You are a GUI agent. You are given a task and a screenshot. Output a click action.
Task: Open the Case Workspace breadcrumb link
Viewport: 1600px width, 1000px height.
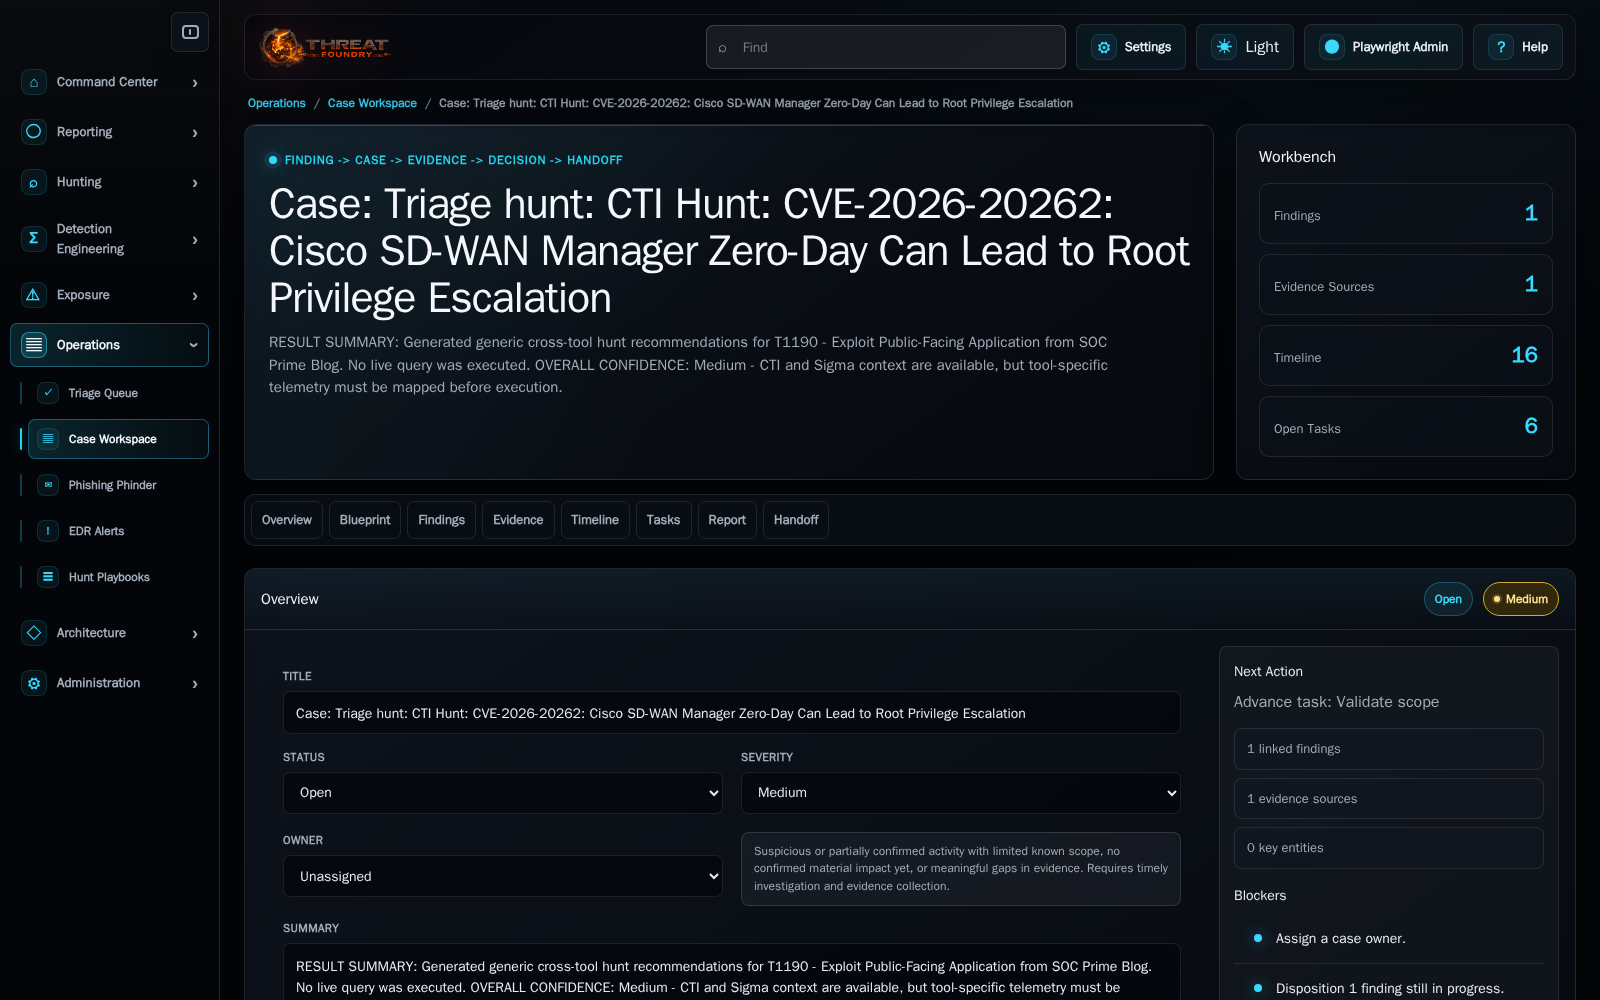[x=372, y=103]
